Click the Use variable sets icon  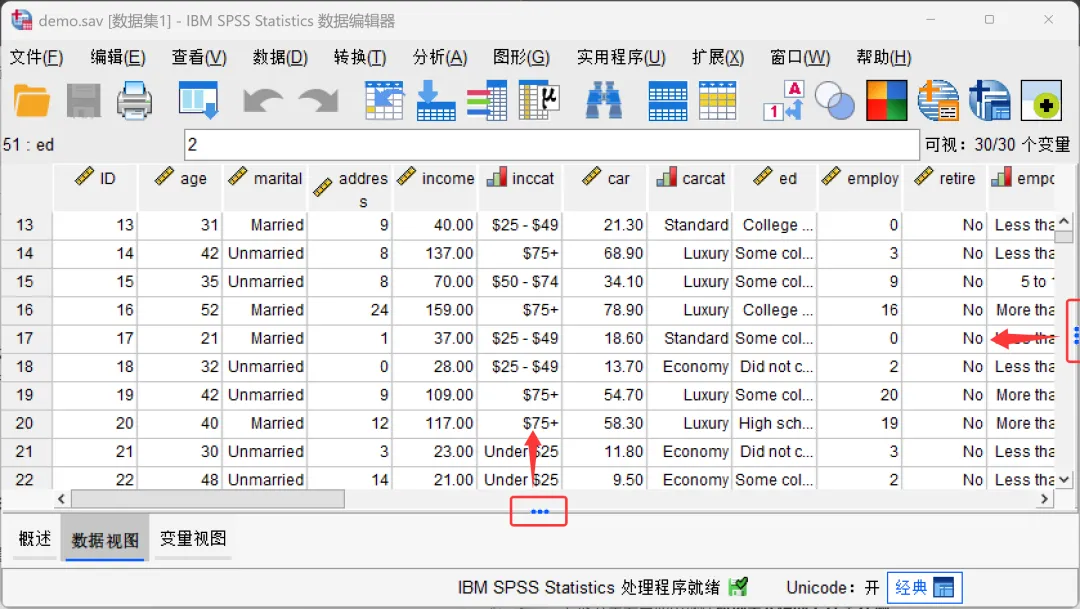pos(835,101)
